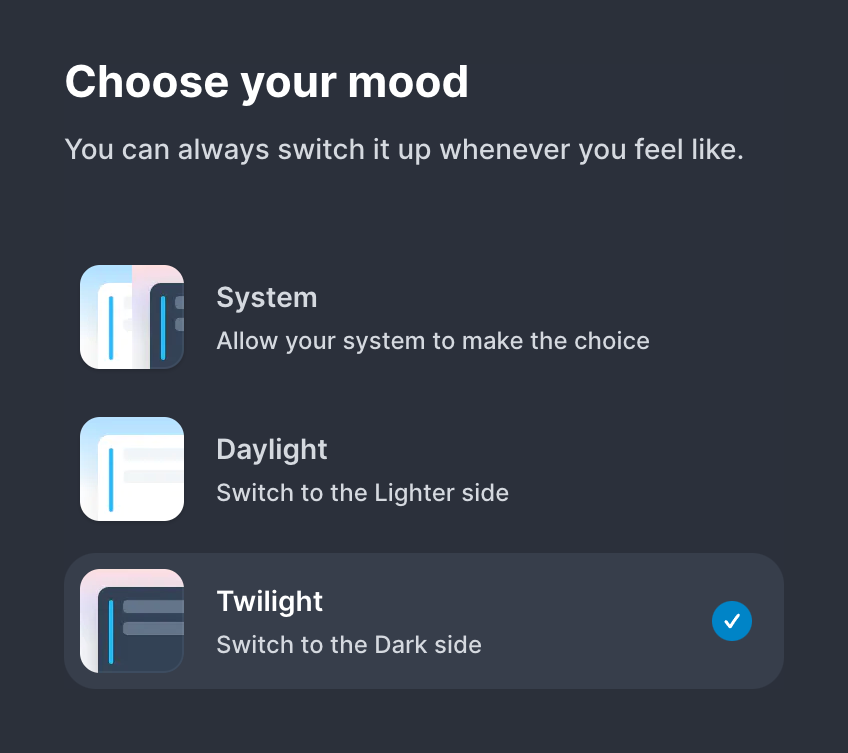Click 'Allow your system to make the choice'

click(433, 341)
